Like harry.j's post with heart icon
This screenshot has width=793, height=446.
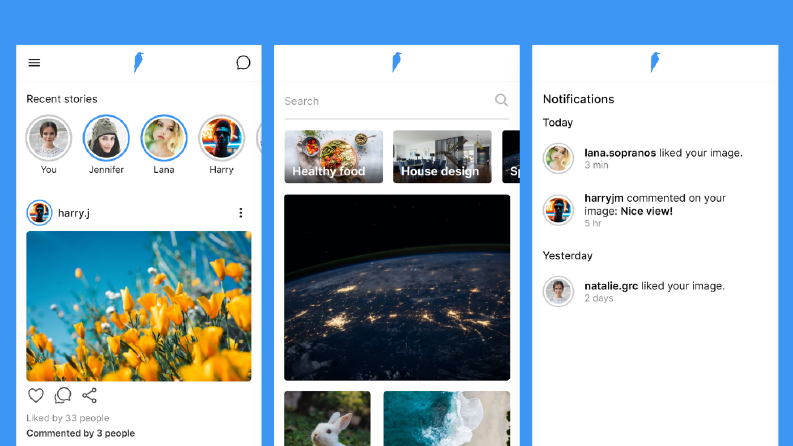[35, 395]
